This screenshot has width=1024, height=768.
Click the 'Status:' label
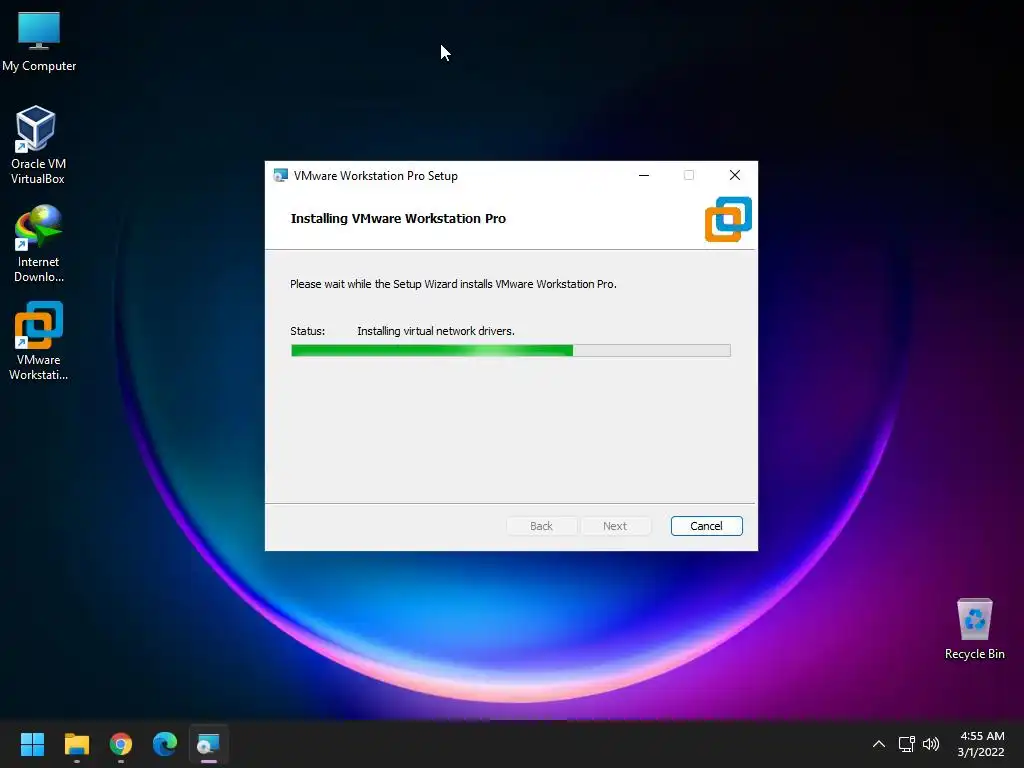pos(307,331)
